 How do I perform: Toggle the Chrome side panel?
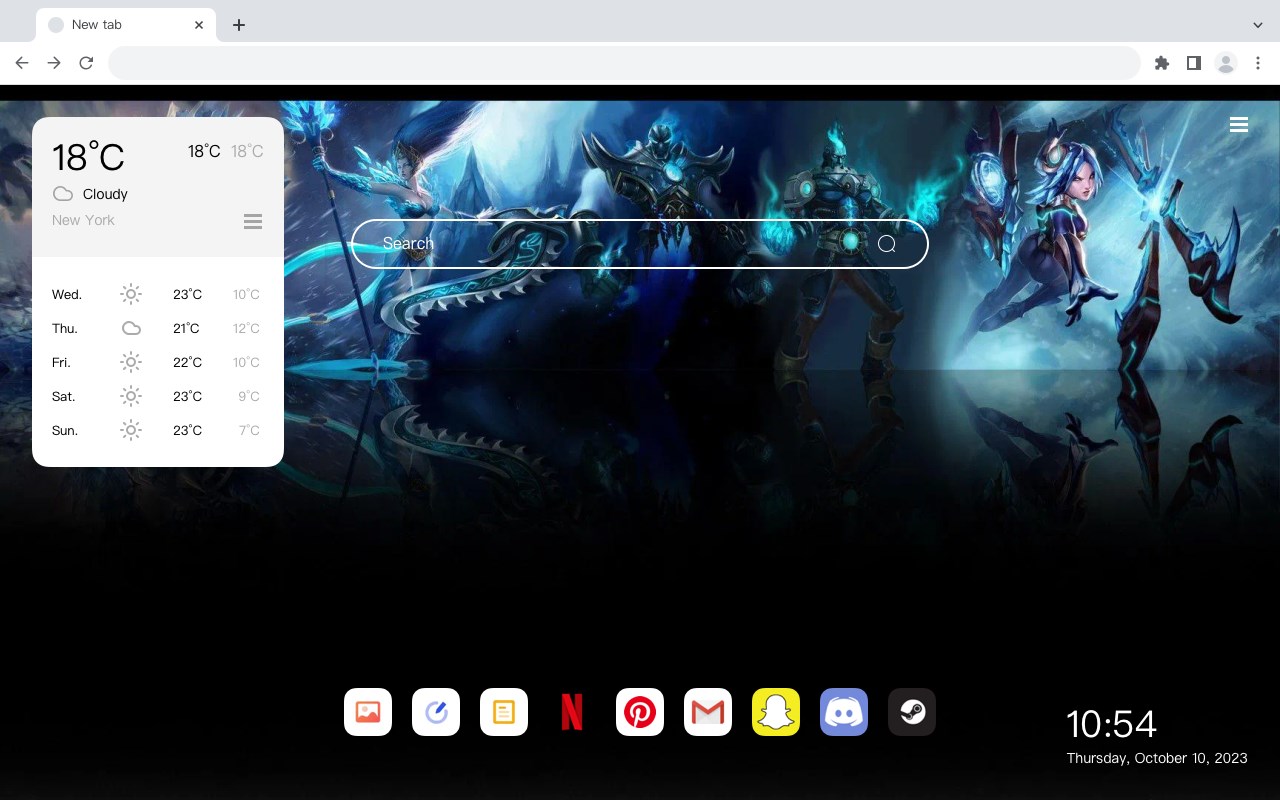[x=1193, y=63]
